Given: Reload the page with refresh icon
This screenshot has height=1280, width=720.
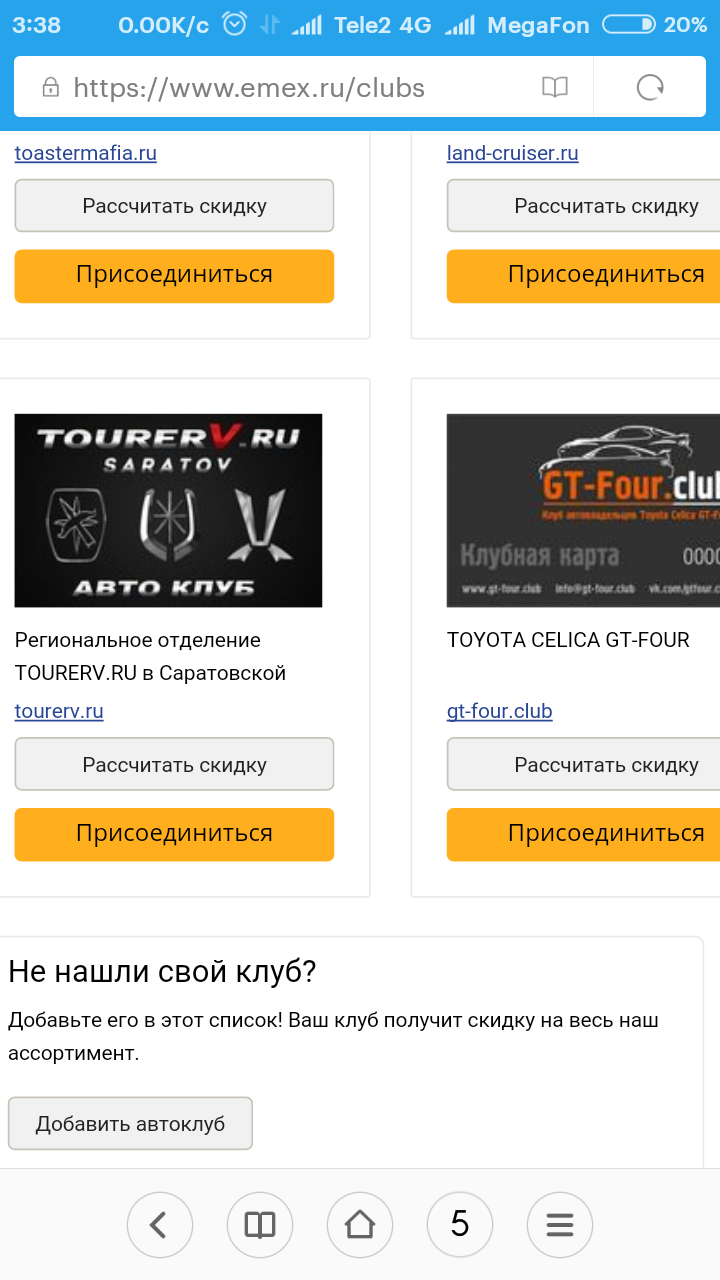Looking at the screenshot, I should tap(651, 88).
